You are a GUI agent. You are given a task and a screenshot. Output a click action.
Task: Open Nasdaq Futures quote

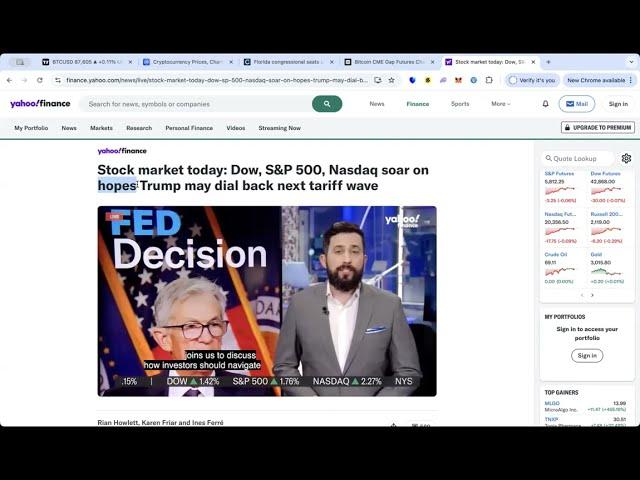point(560,214)
